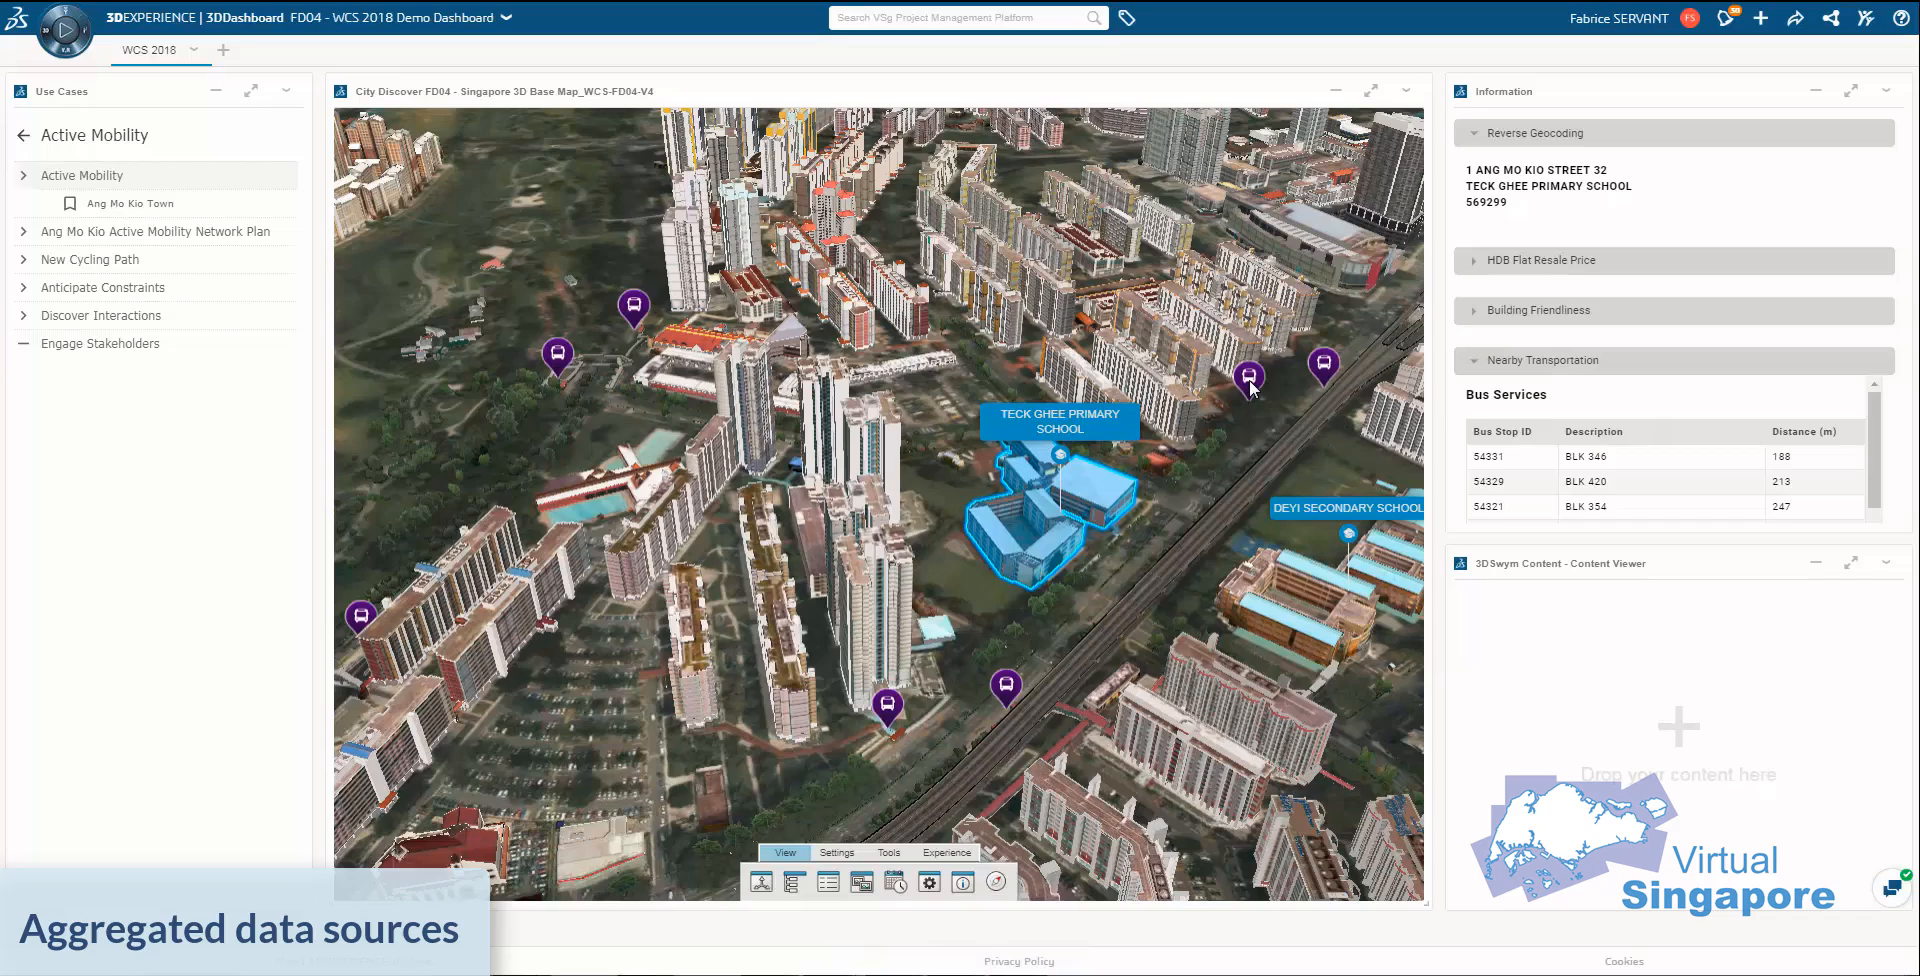Expand the New Cycling Path tree item

click(x=23, y=260)
